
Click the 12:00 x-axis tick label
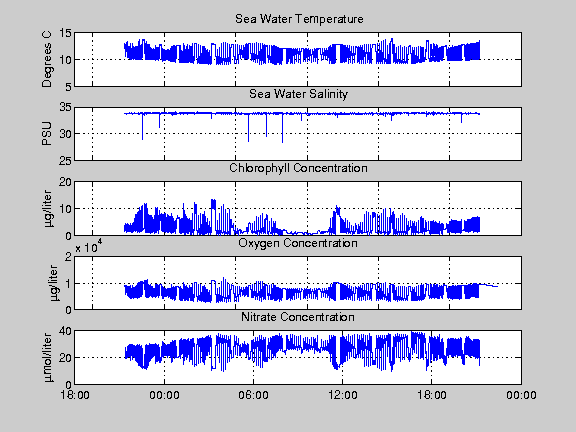[342, 395]
